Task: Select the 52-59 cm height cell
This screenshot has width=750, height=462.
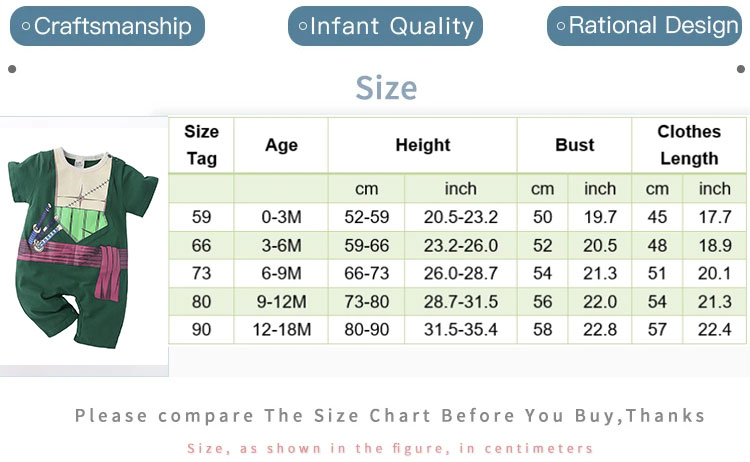Action: 366,217
